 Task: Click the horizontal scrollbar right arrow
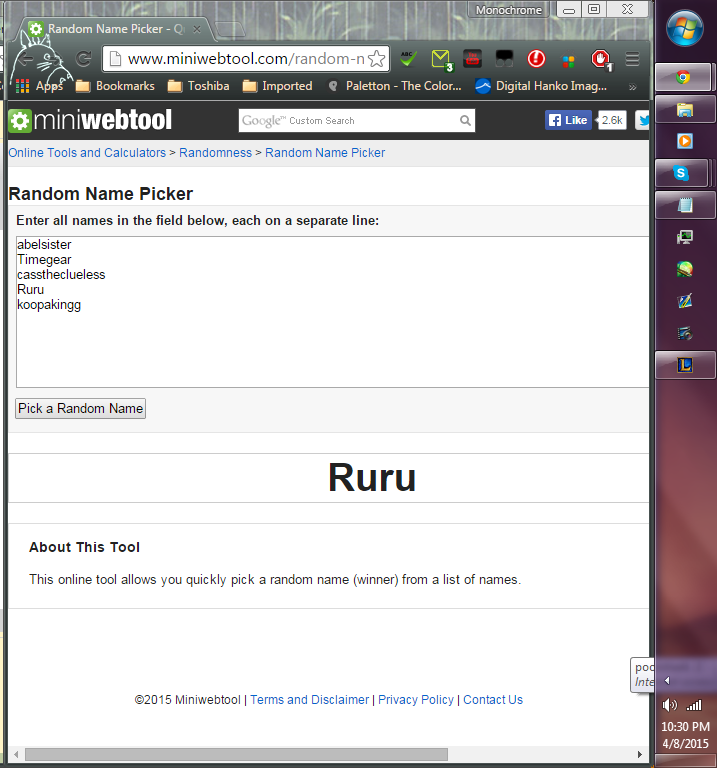pyautogui.click(x=640, y=754)
